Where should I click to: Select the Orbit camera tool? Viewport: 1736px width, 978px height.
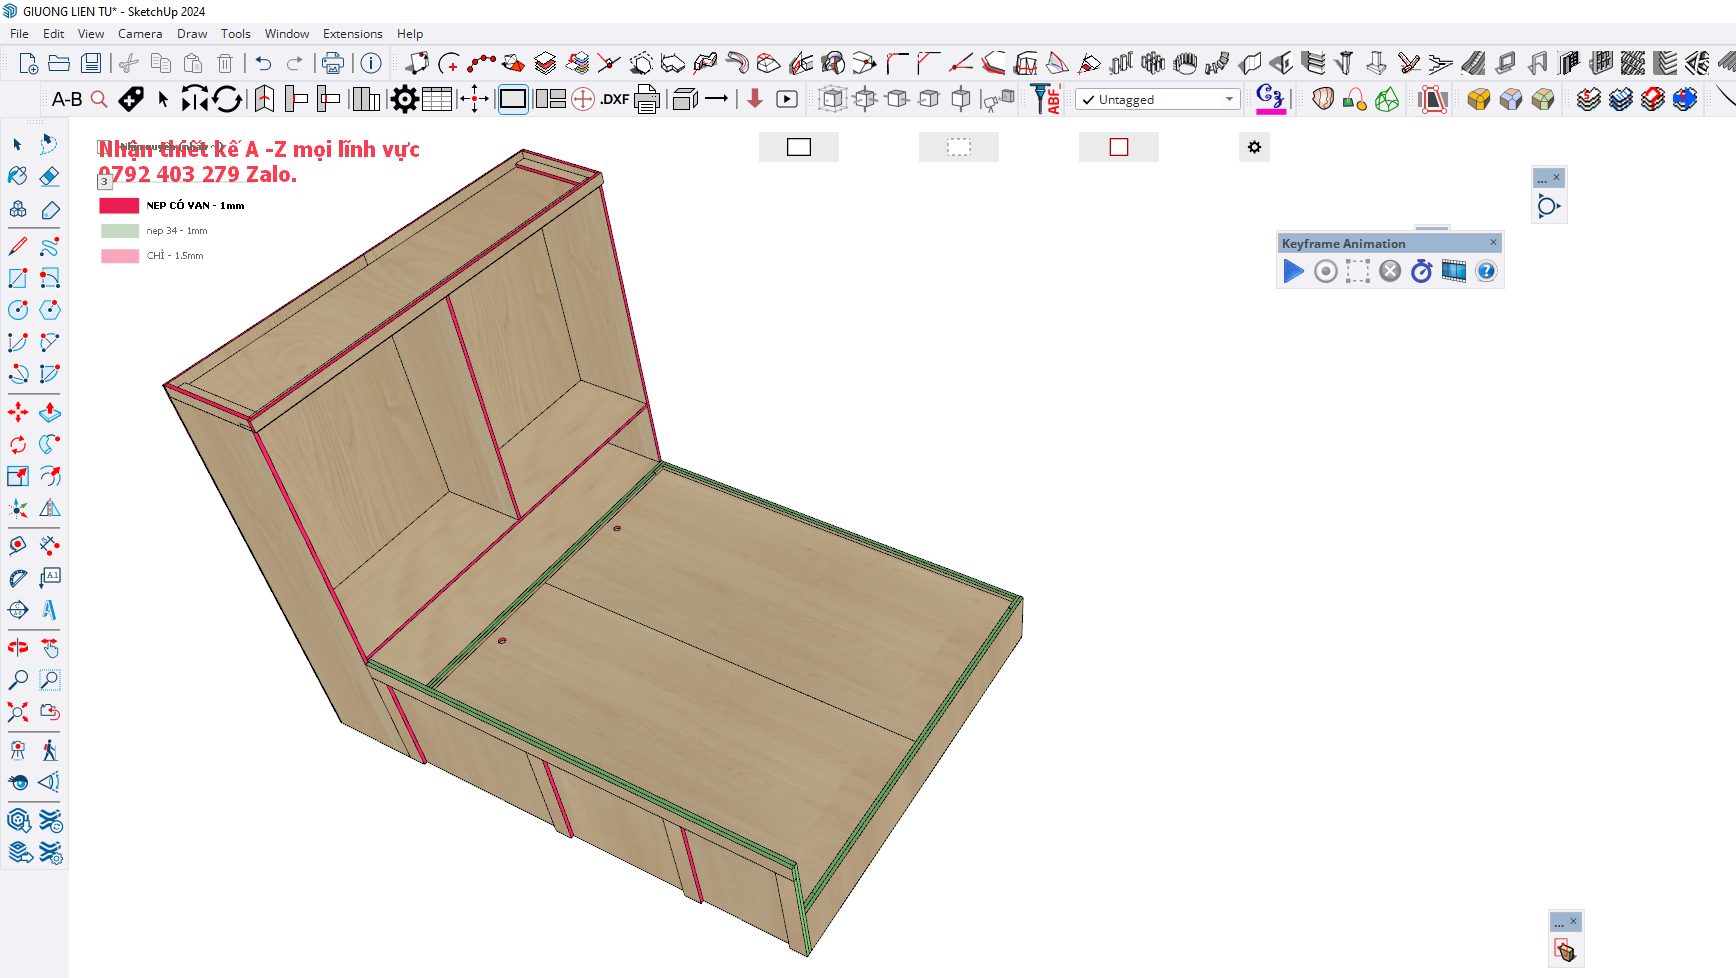(18, 648)
